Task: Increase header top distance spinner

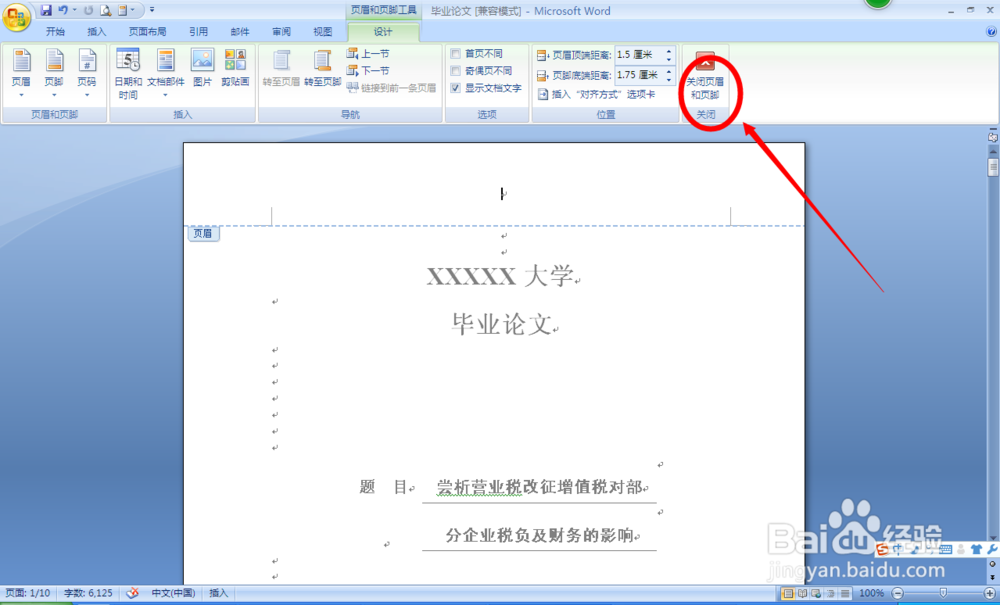Action: (669, 51)
